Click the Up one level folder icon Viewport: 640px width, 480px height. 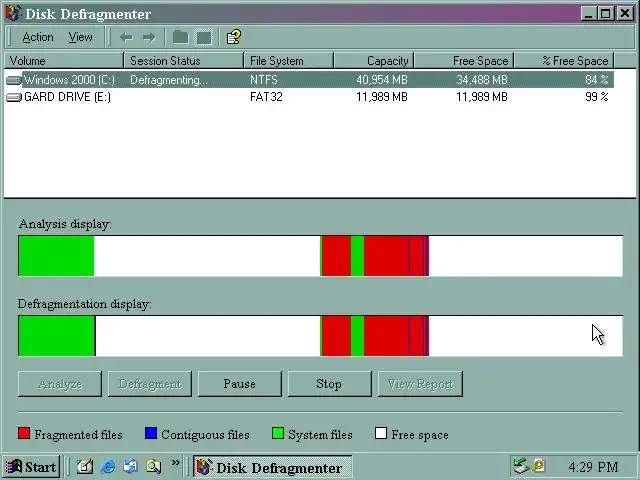(x=180, y=38)
